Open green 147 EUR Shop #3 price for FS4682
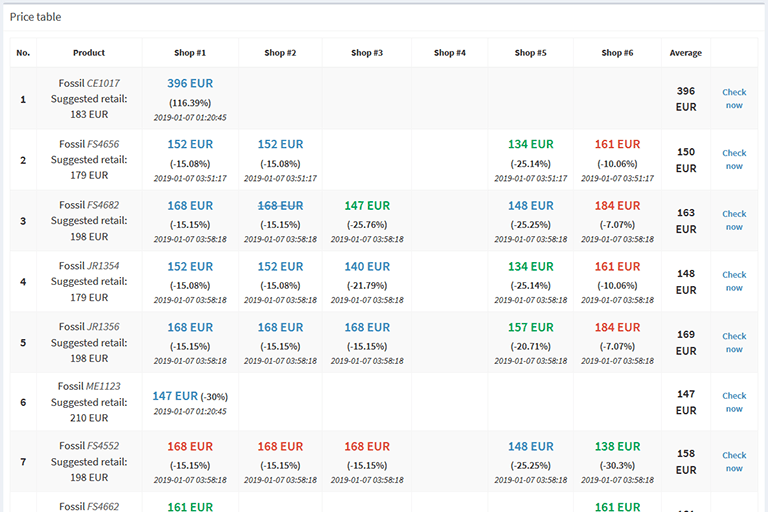 (x=367, y=205)
